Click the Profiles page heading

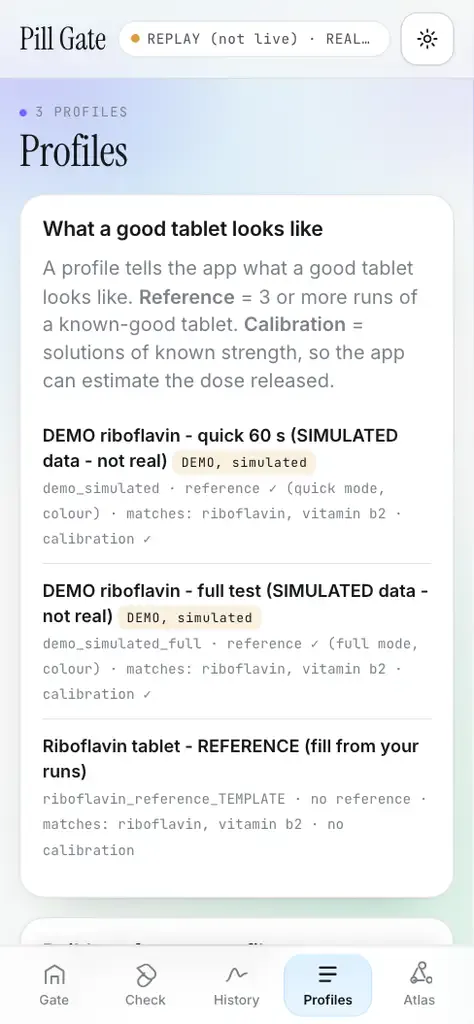[x=73, y=150]
